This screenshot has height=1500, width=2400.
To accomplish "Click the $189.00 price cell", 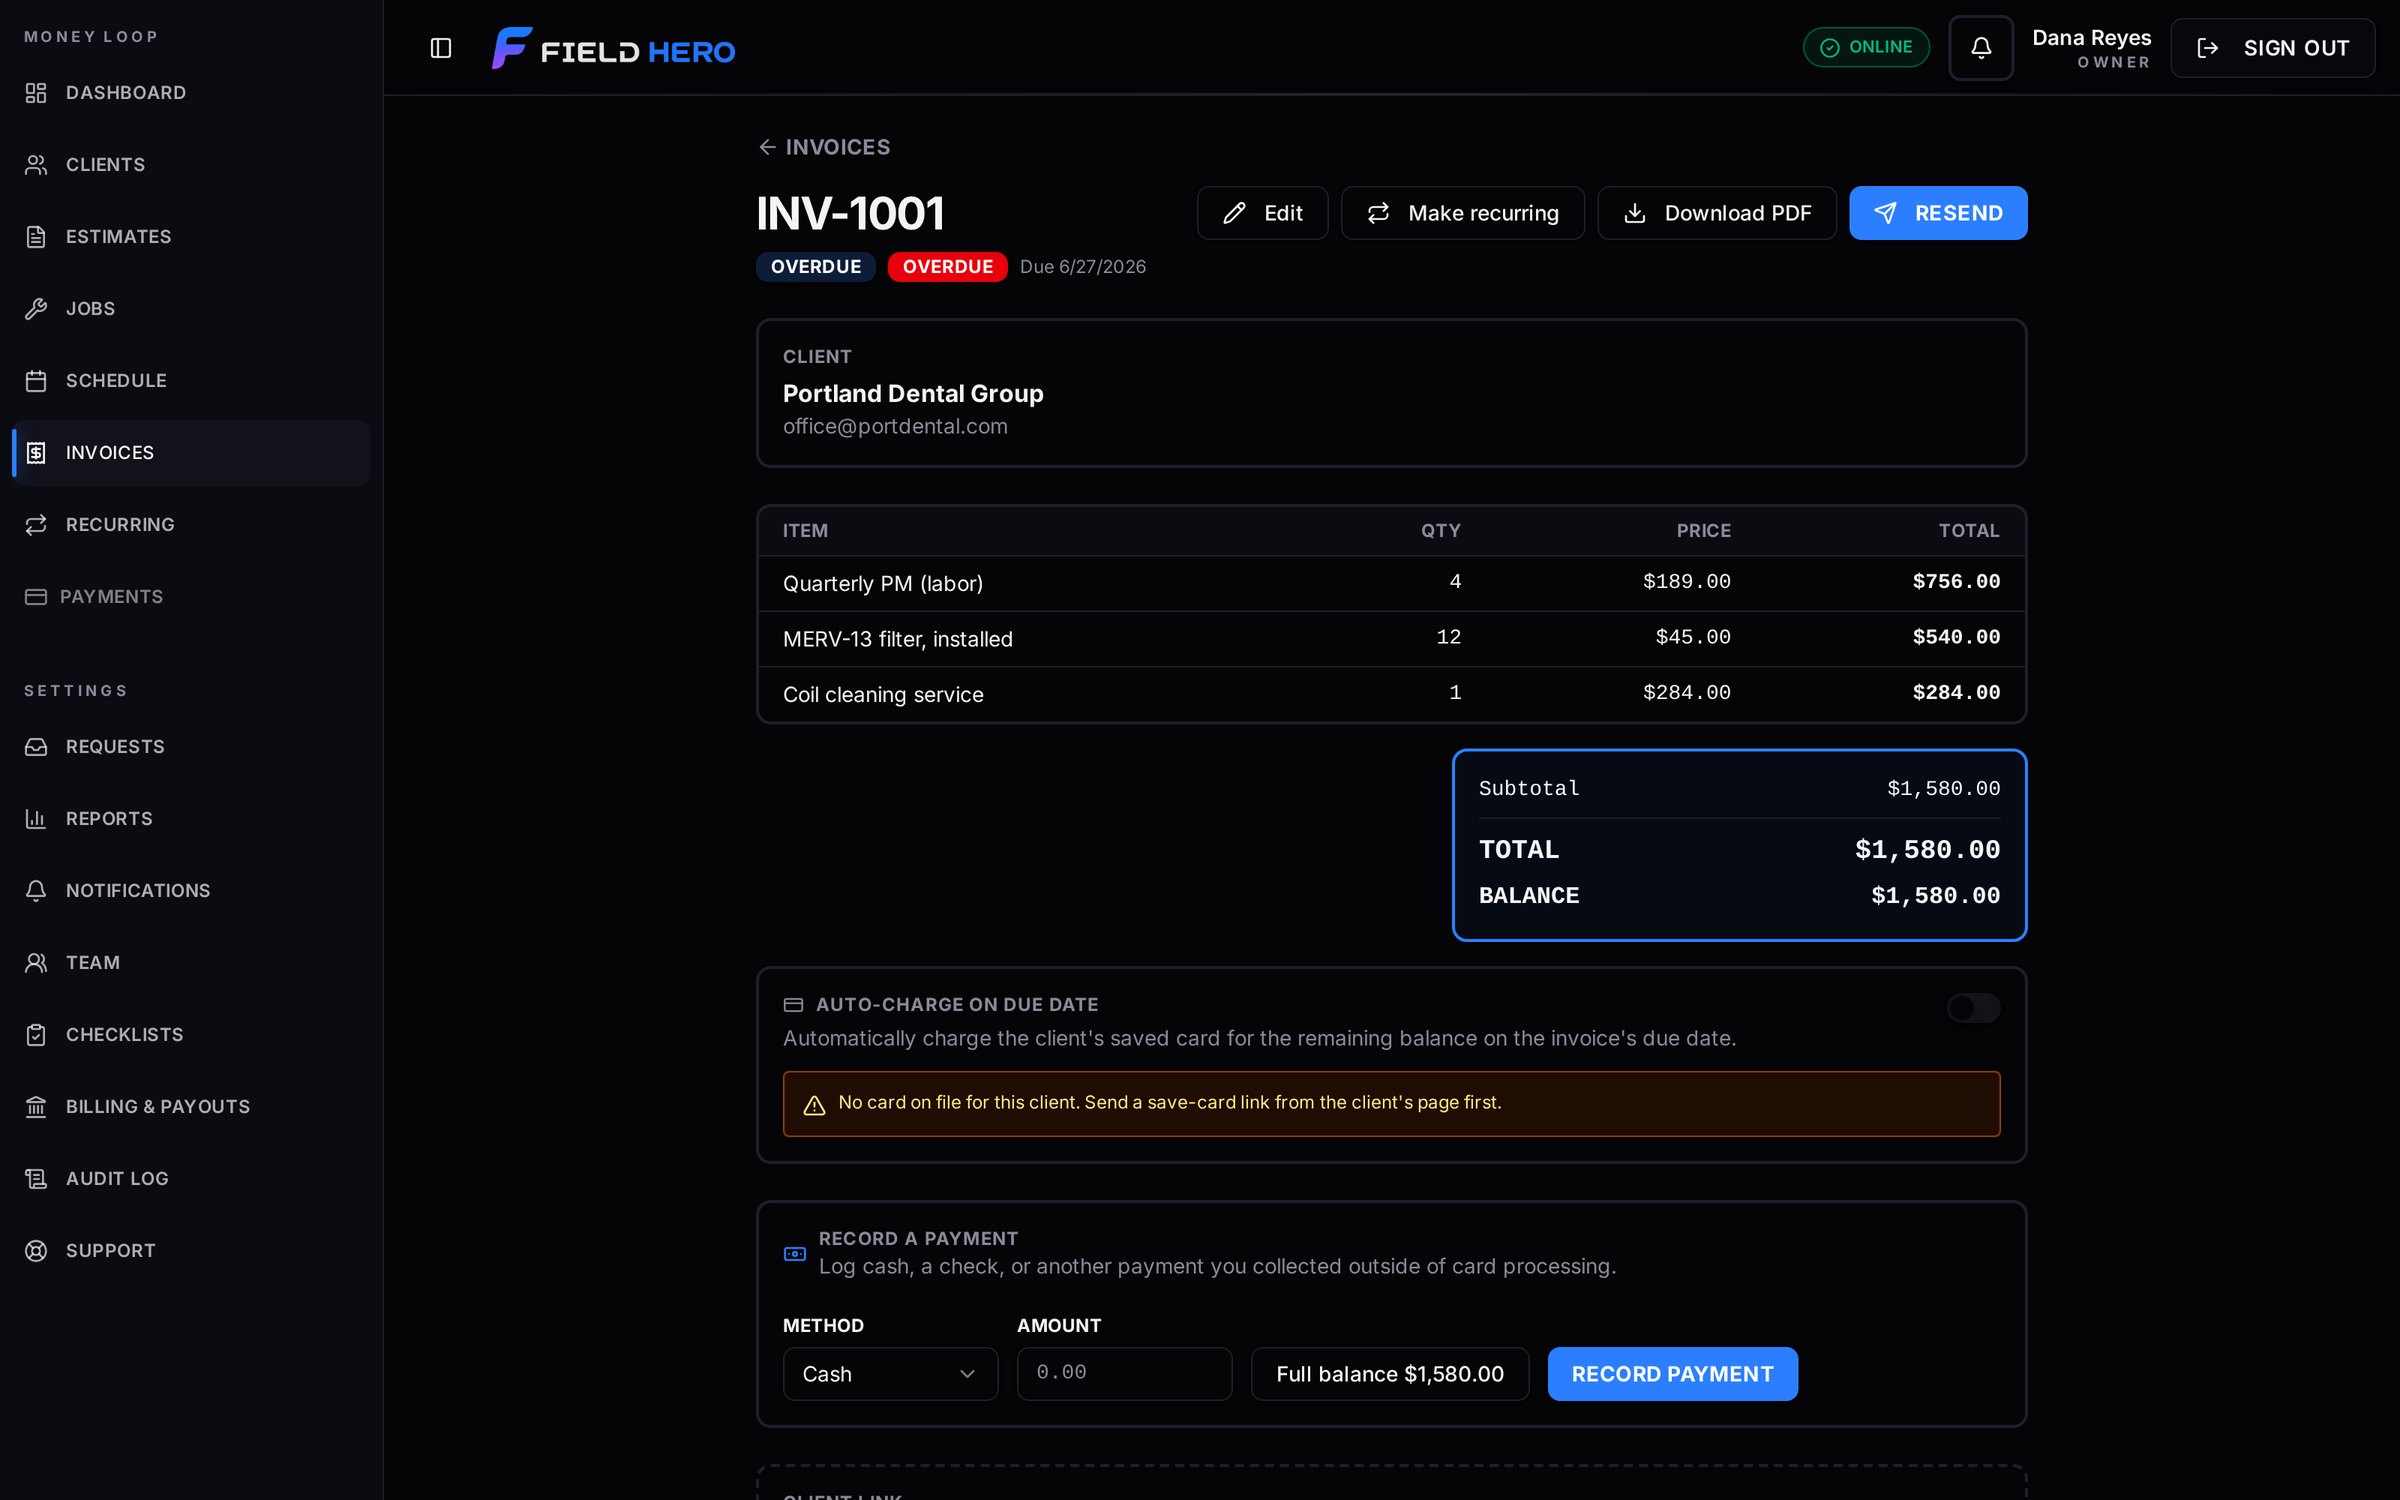I will (x=1686, y=582).
